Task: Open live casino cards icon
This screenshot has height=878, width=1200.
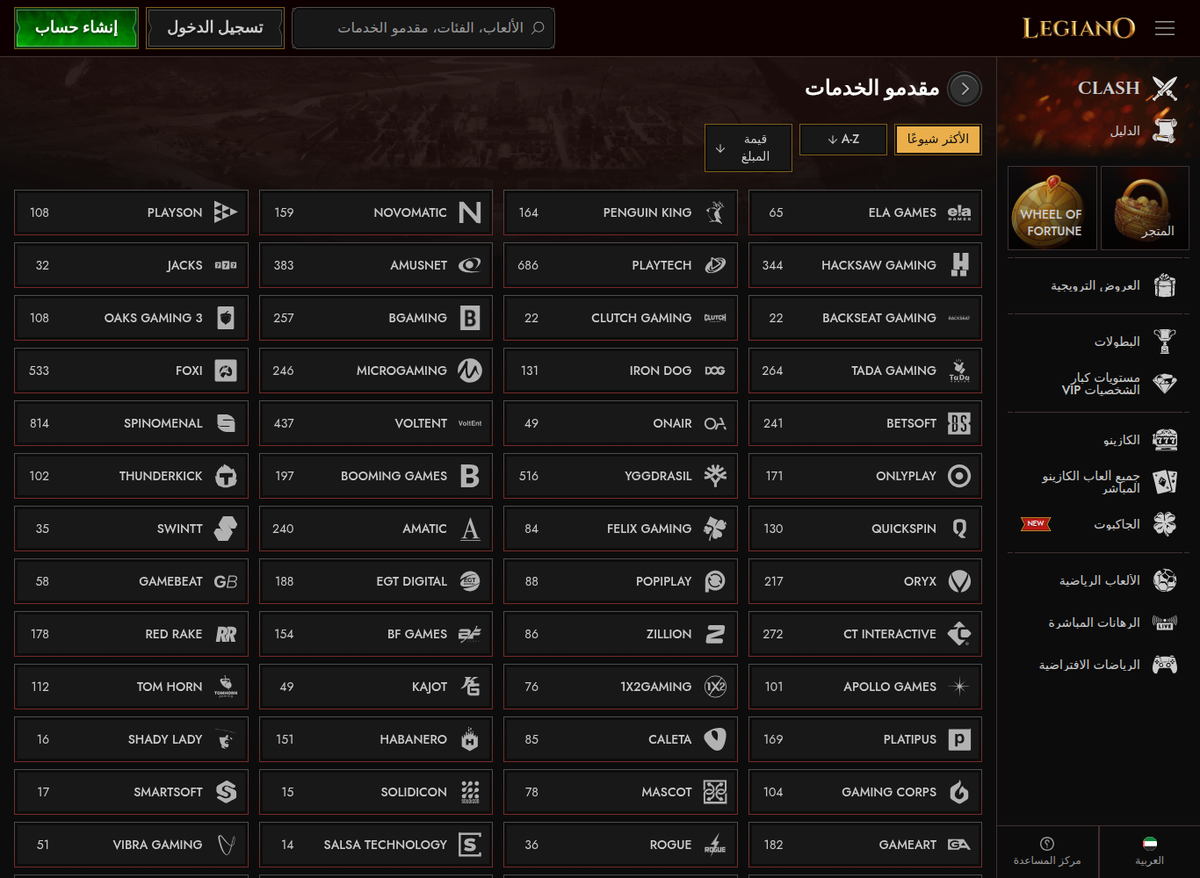Action: [x=1165, y=482]
